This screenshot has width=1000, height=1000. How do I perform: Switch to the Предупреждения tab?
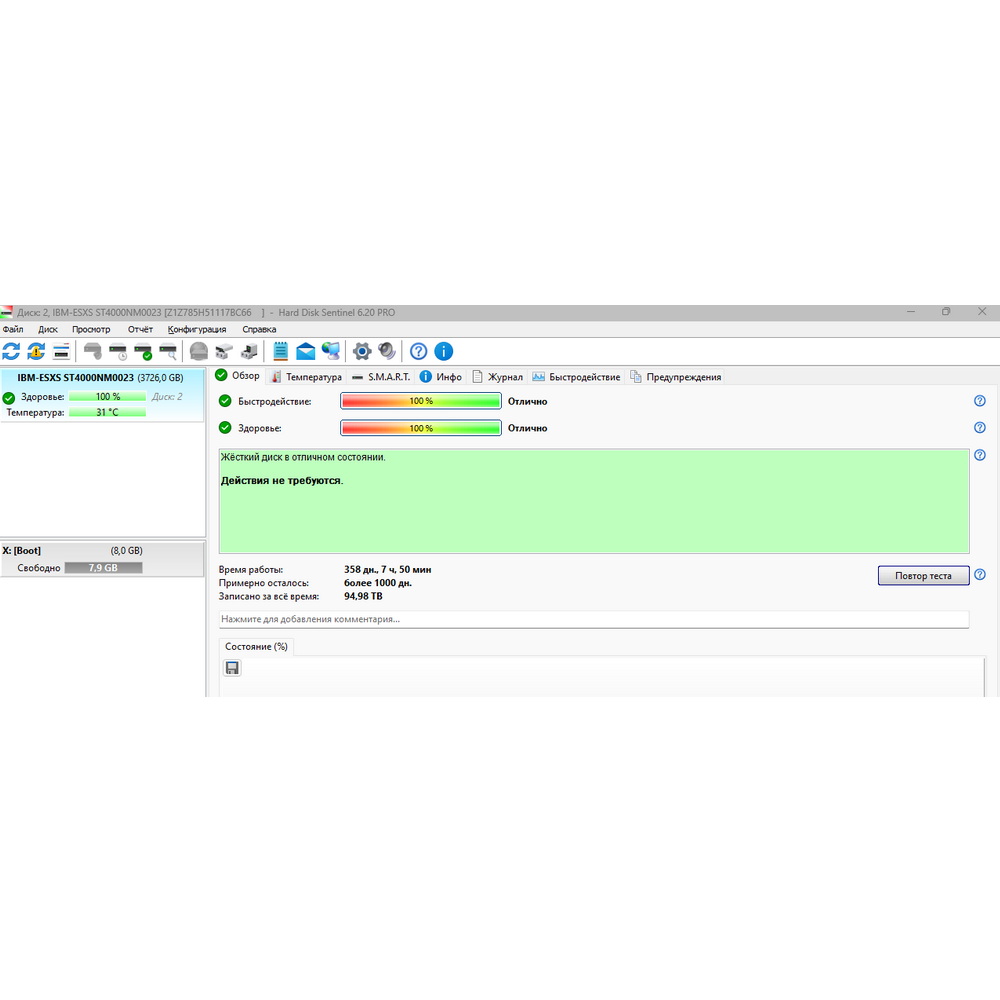tap(675, 377)
